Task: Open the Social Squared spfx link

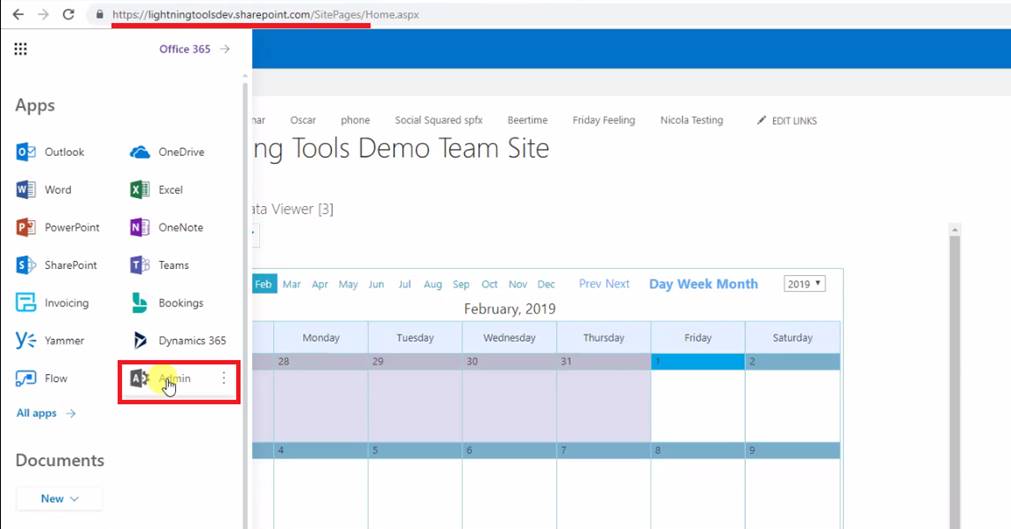Action: [438, 120]
